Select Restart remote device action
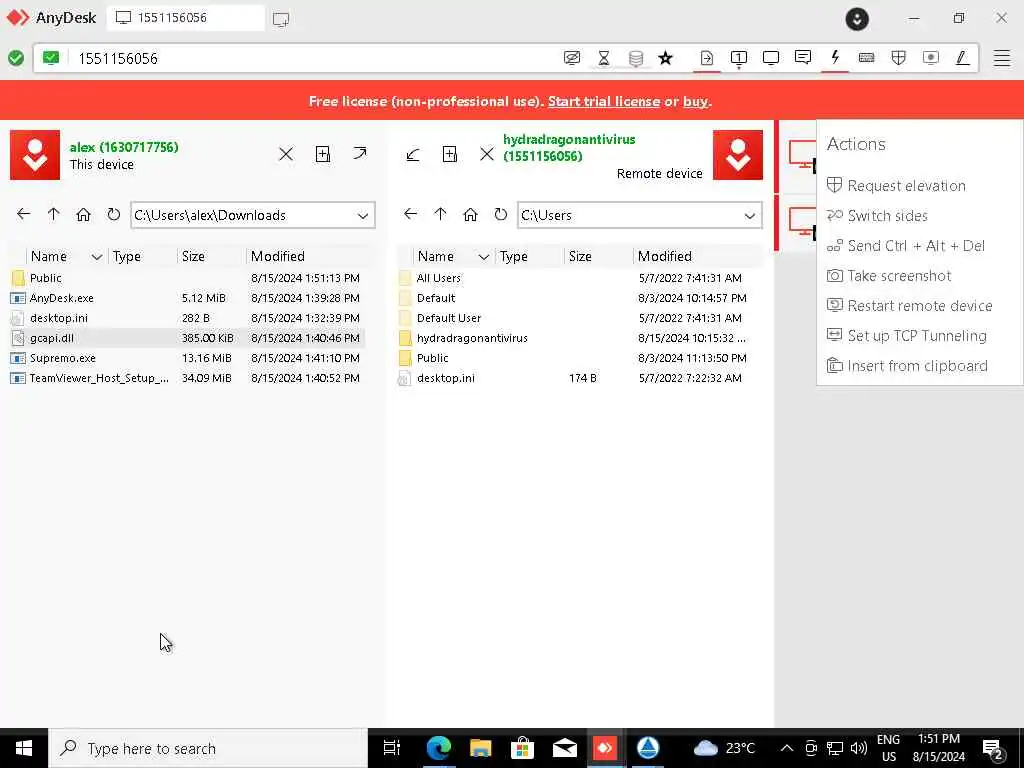Image resolution: width=1024 pixels, height=768 pixels. point(920,306)
